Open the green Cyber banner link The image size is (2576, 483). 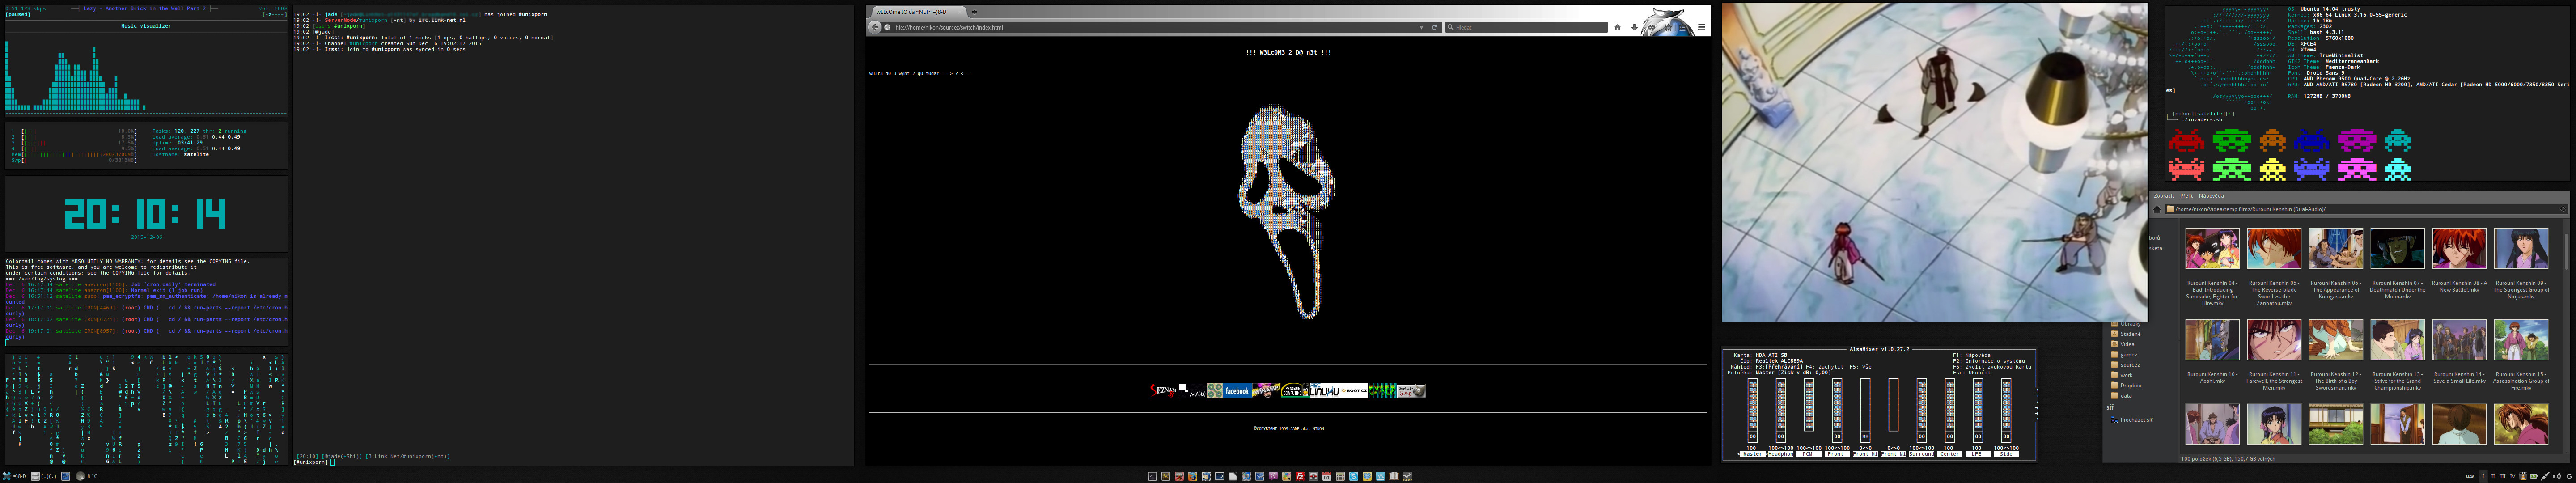pos(1383,391)
